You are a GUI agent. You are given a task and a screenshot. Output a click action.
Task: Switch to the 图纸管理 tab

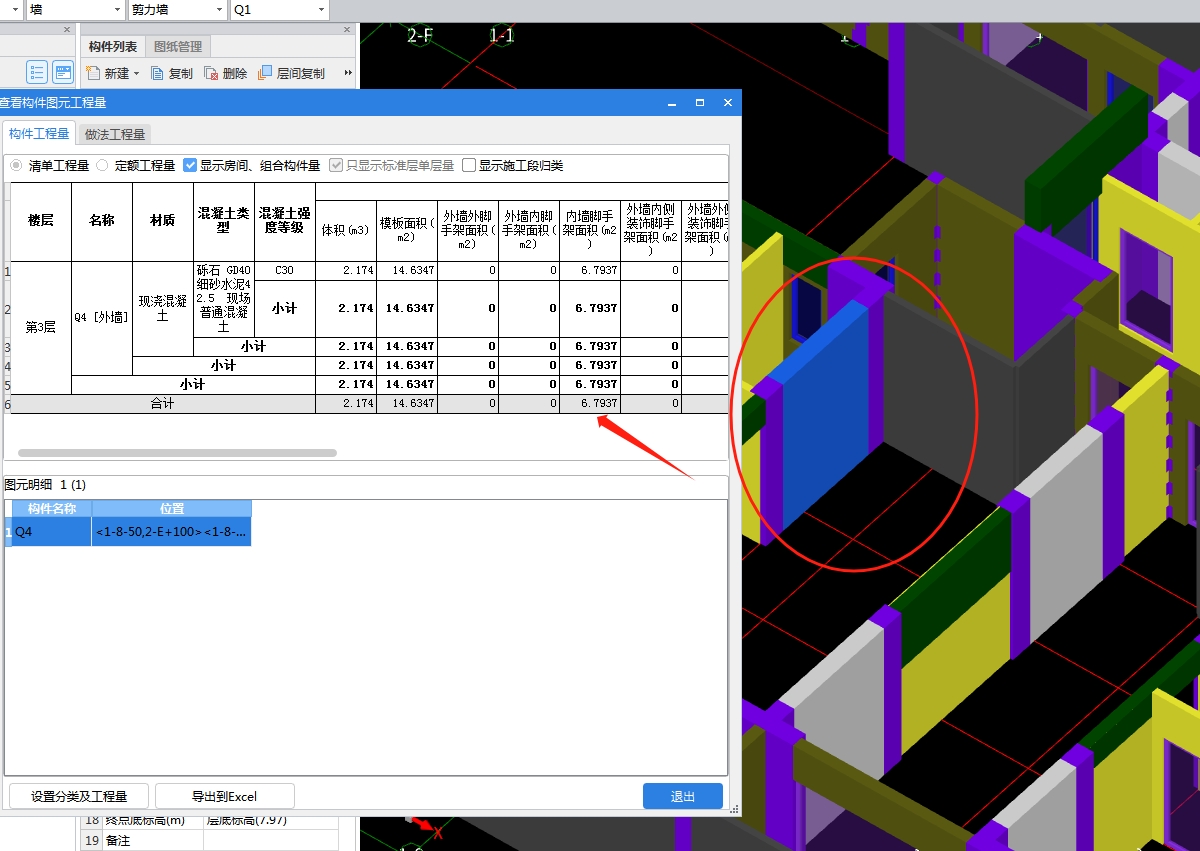coord(178,47)
